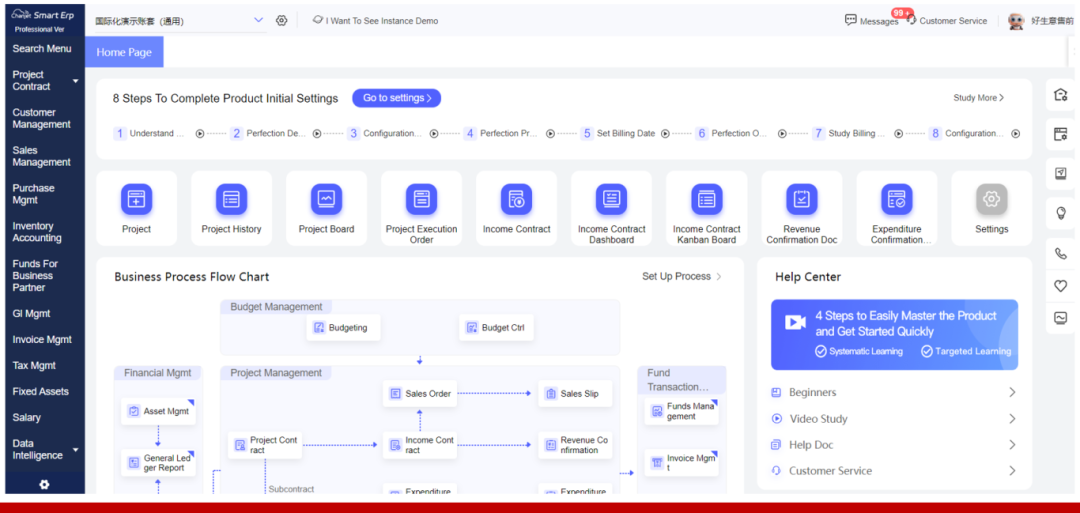Open the Income Contract shortcut icon
Image resolution: width=1080 pixels, height=513 pixels.
click(516, 200)
